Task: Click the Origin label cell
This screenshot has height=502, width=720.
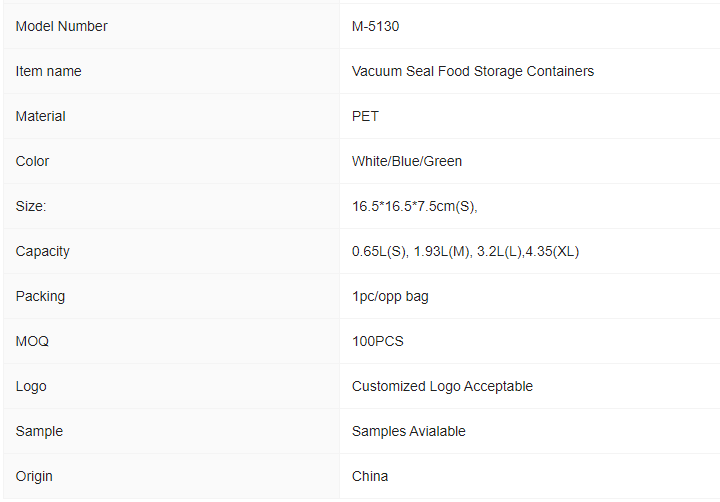Action: 171,476
